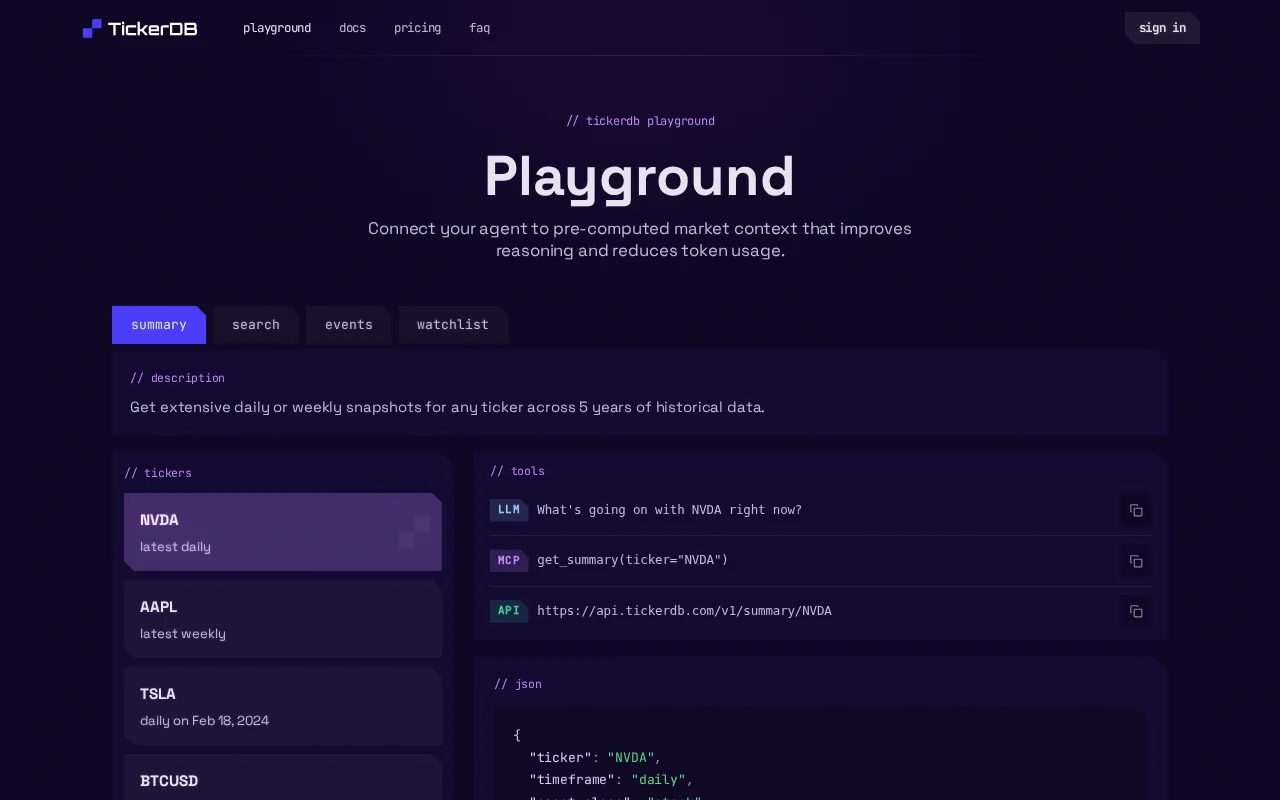The width and height of the screenshot is (1280, 800).
Task: Click the Playground main heading
Action: pos(640,176)
